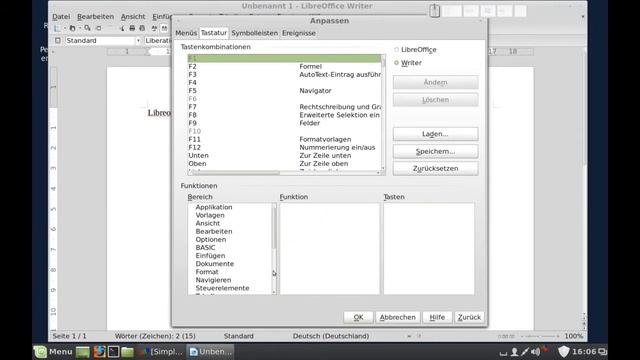
Task: Click the paragraph style icon left of Standard
Action: point(58,40)
